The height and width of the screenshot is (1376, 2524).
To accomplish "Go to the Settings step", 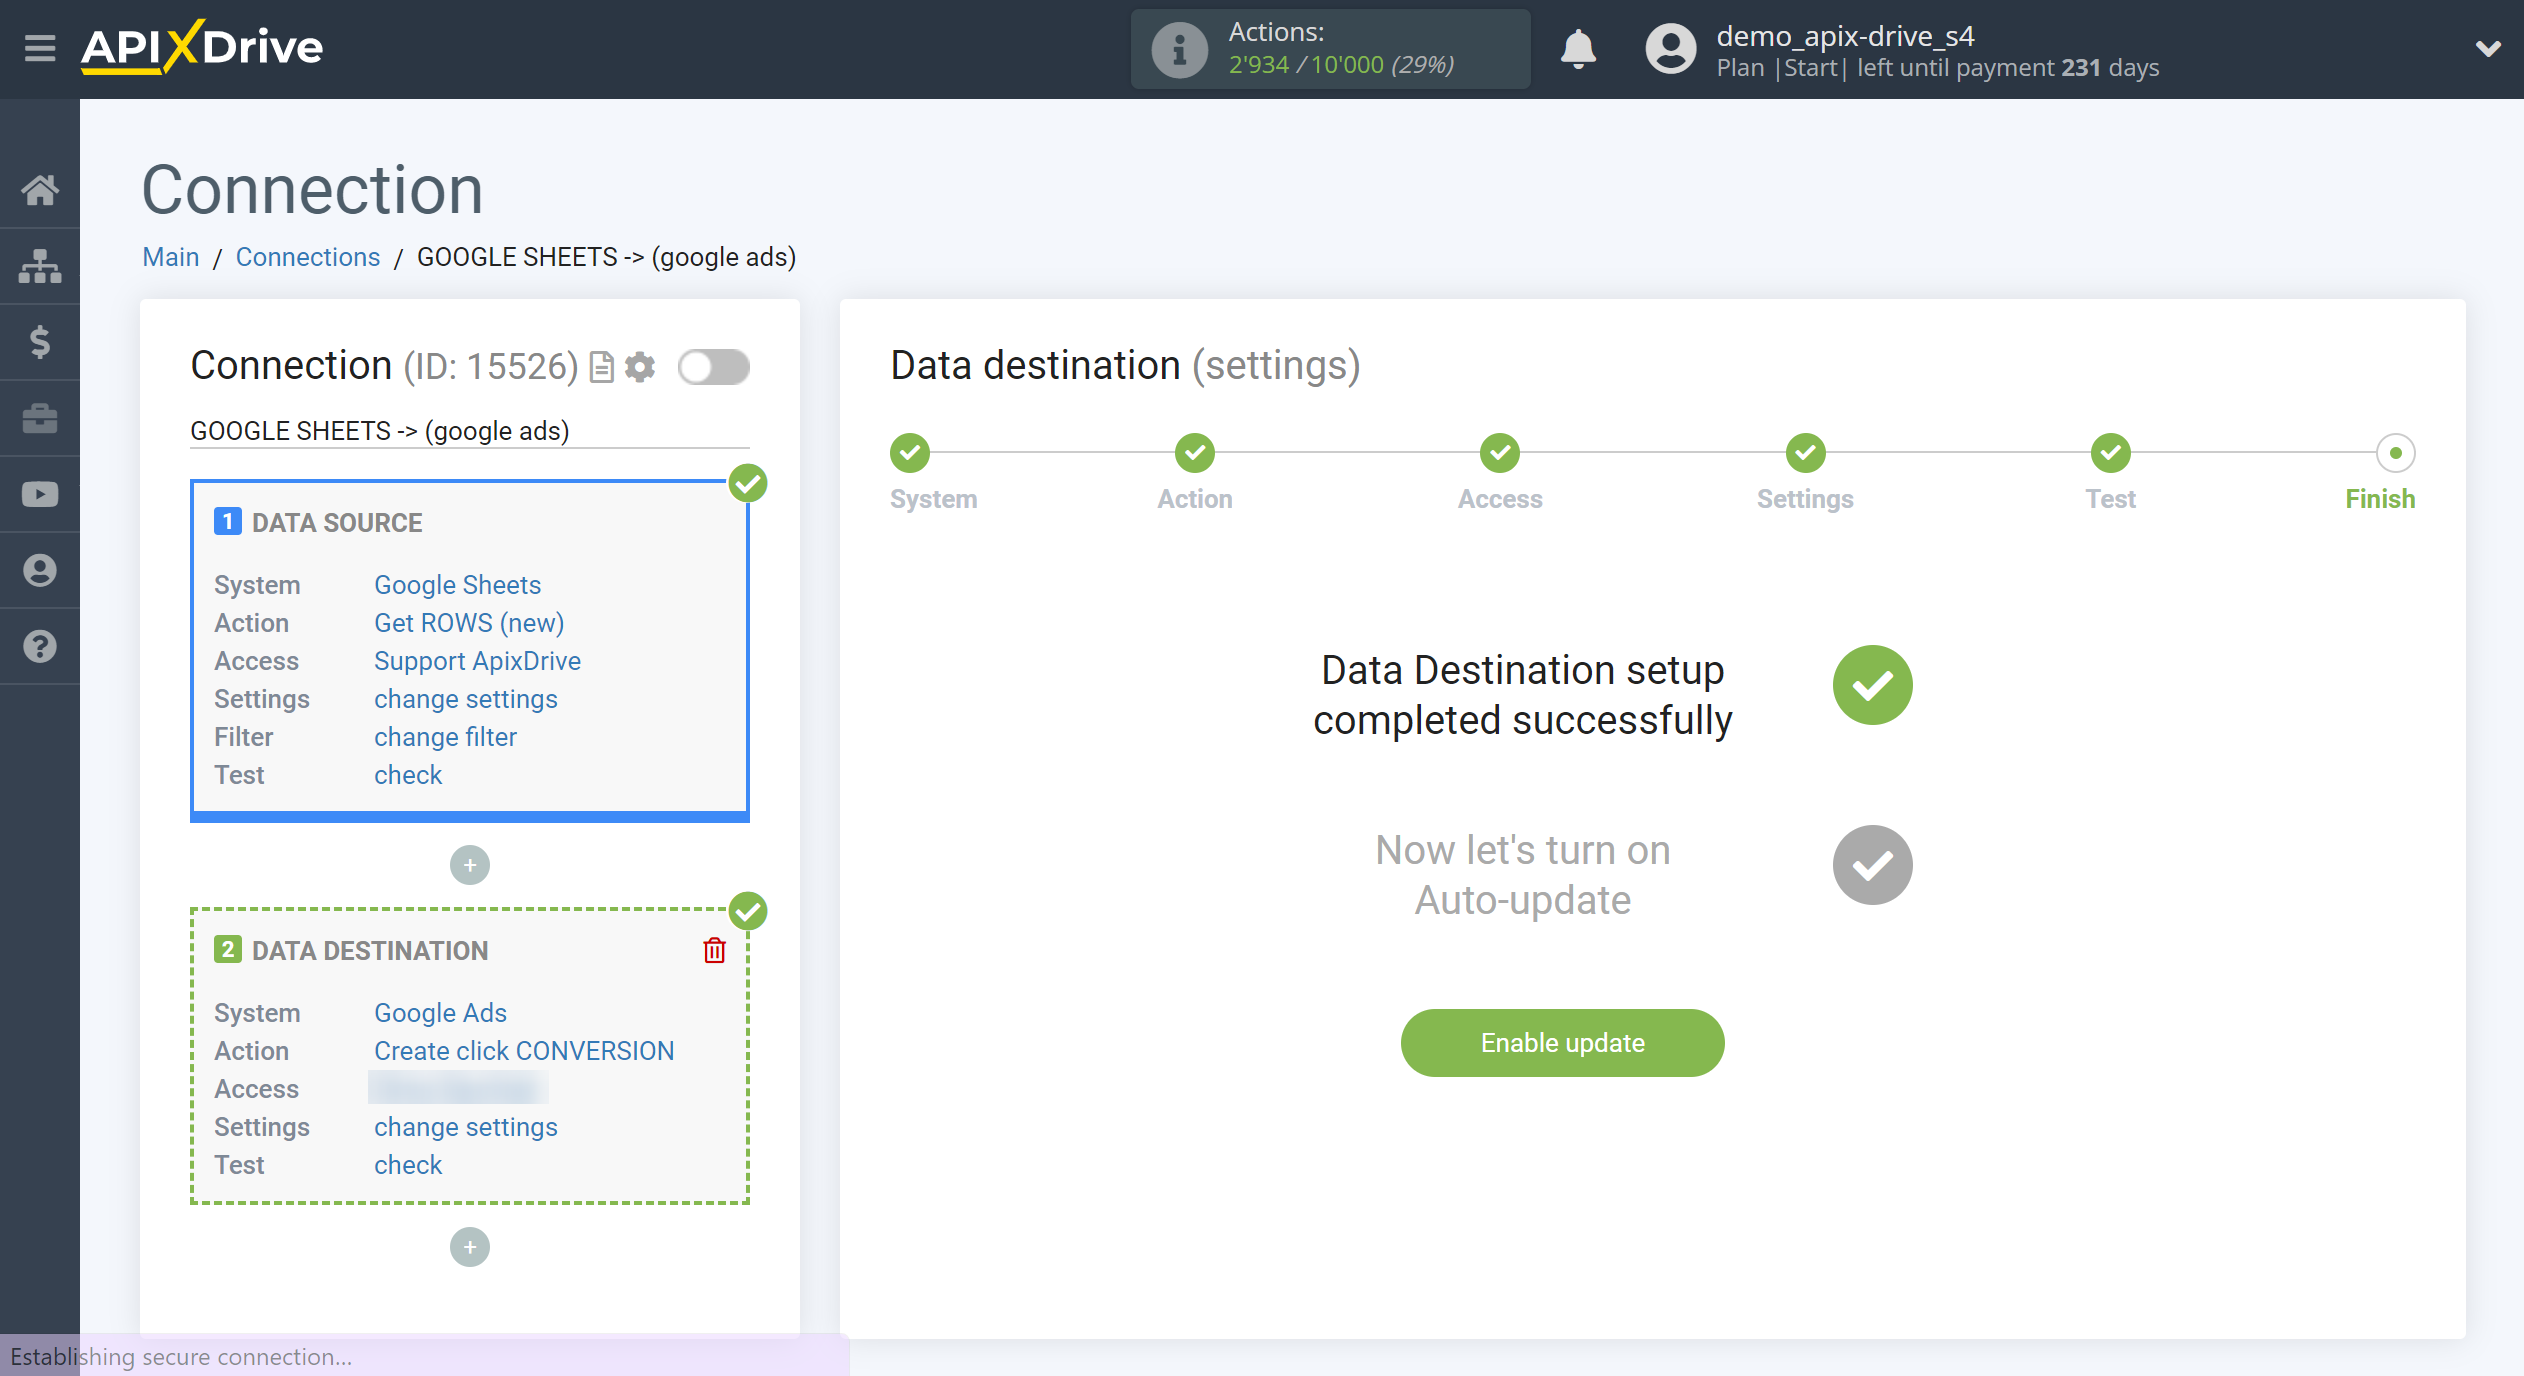I will click(x=1806, y=453).
